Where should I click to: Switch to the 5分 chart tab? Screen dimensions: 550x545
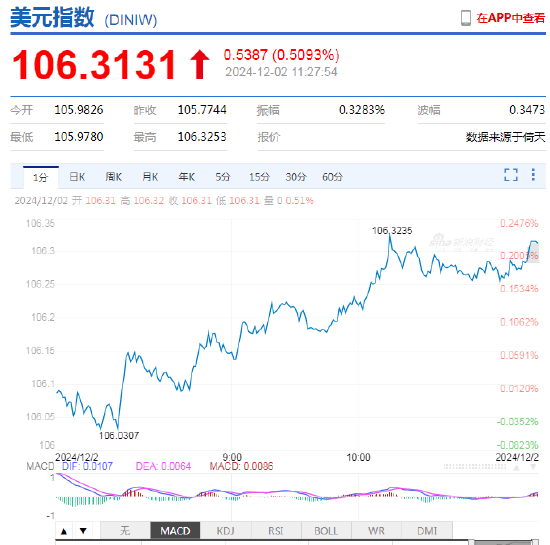coord(223,177)
